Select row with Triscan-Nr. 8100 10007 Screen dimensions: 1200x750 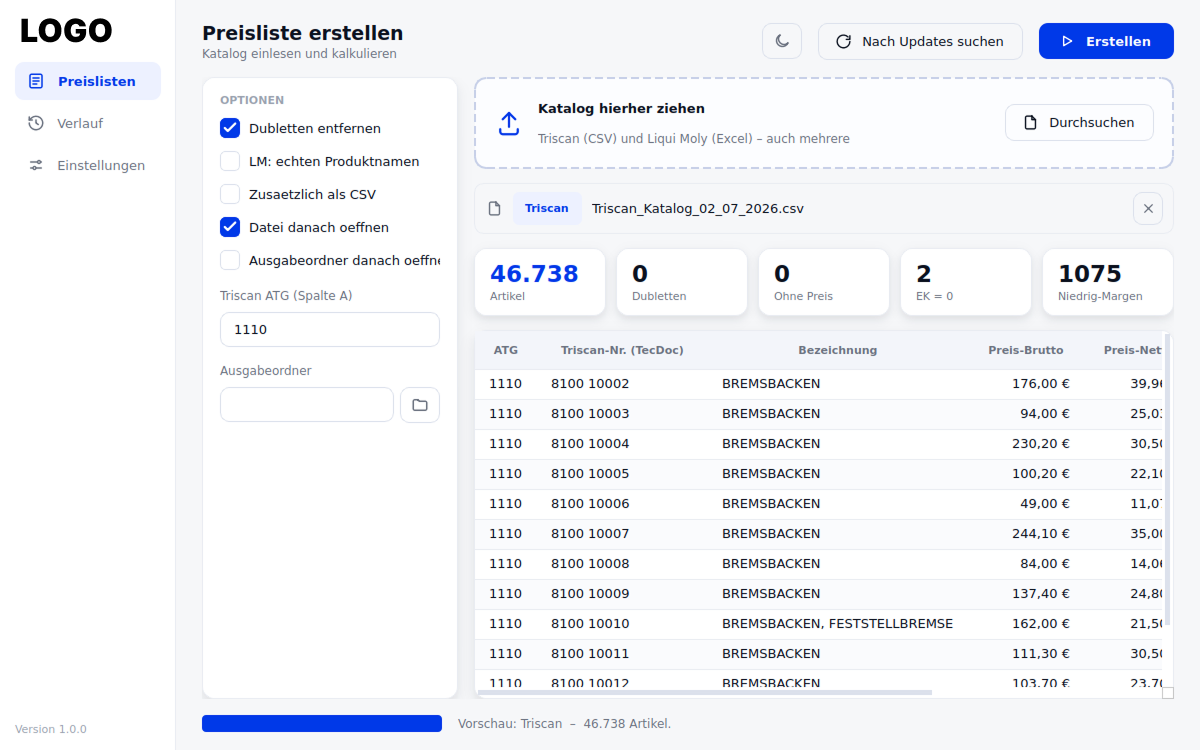pyautogui.click(x=819, y=534)
